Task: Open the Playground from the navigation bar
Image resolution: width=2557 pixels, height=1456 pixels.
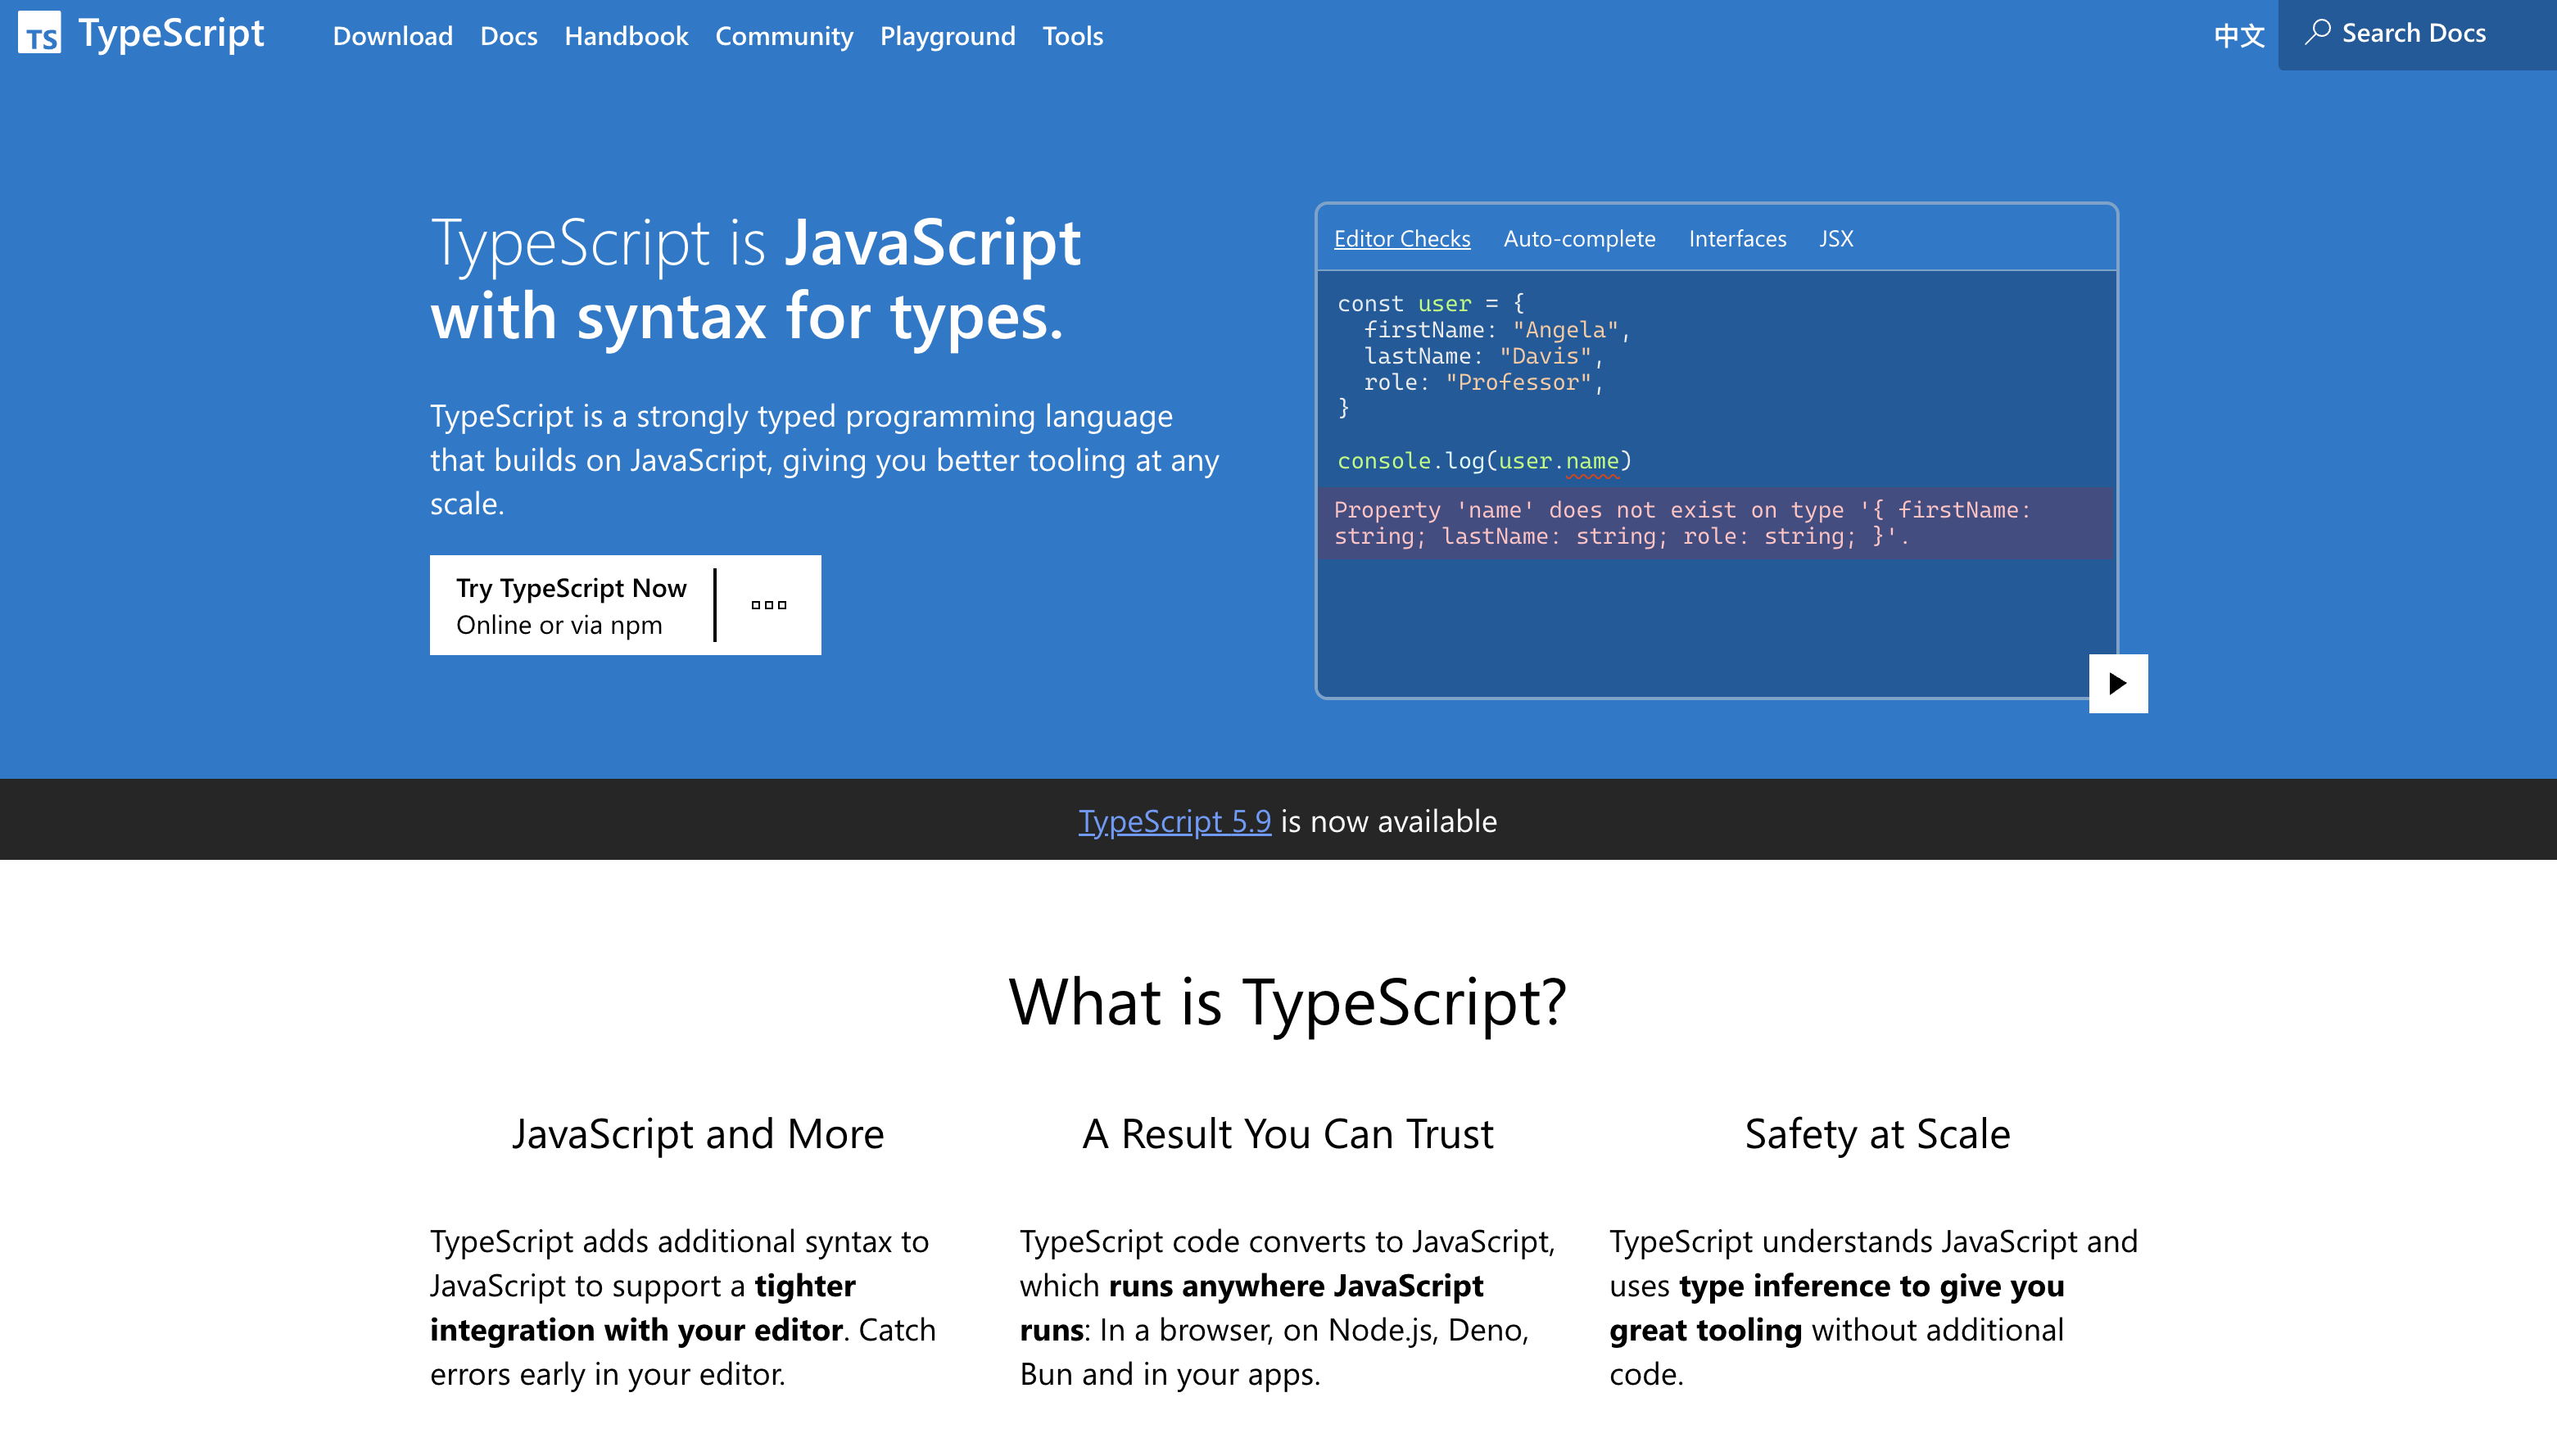Action: (x=947, y=36)
